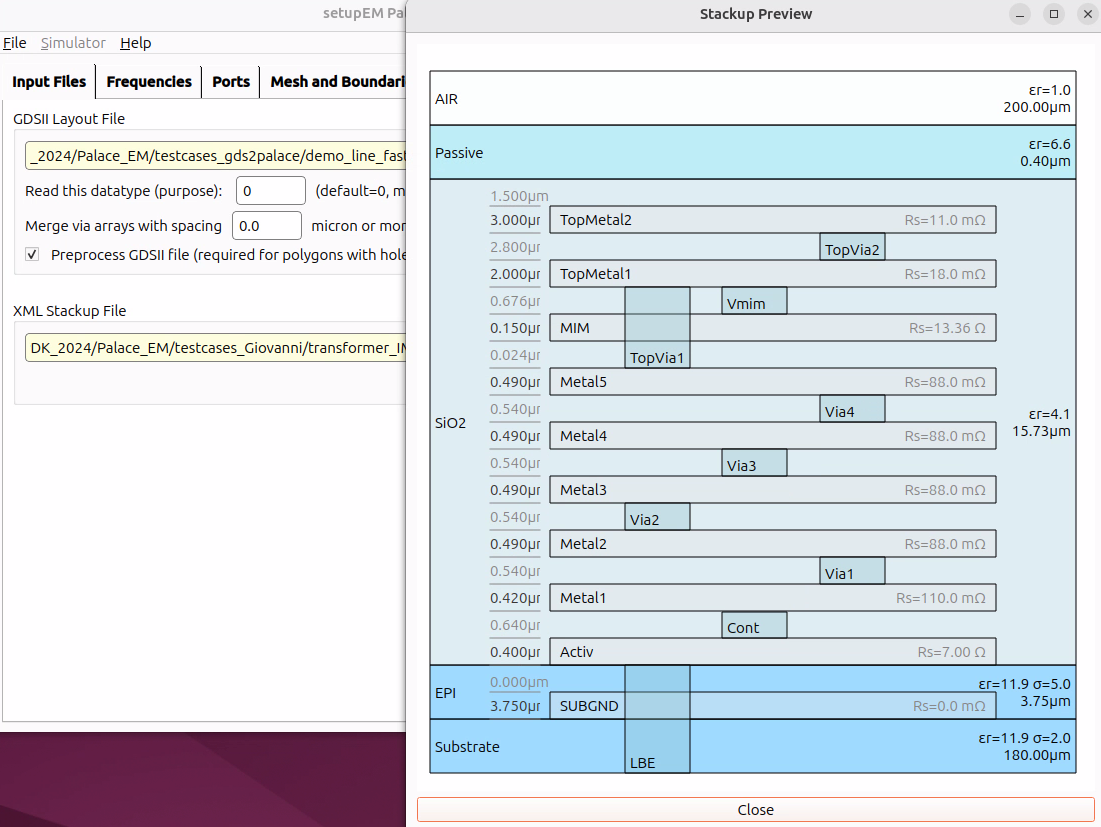This screenshot has height=827, width=1101.
Task: Open the Simulator menu
Action: pos(73,43)
